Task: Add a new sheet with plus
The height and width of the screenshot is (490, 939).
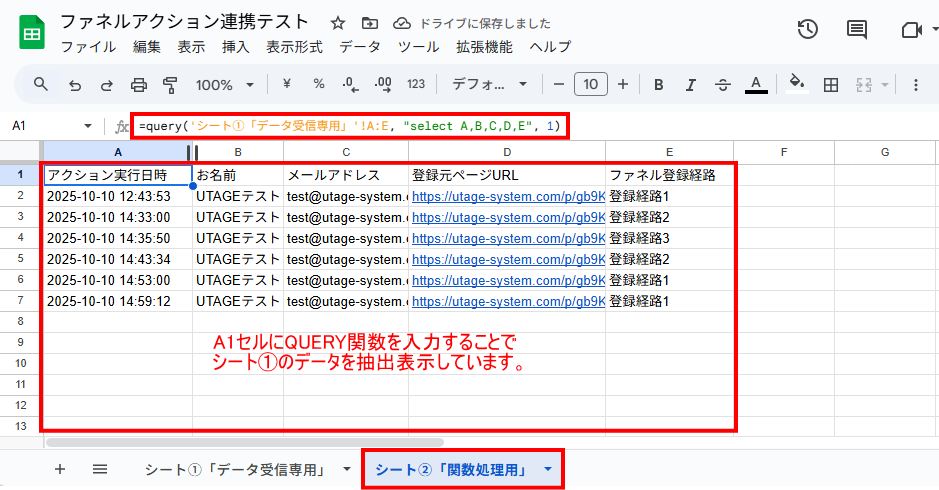Action: pyautogui.click(x=60, y=468)
